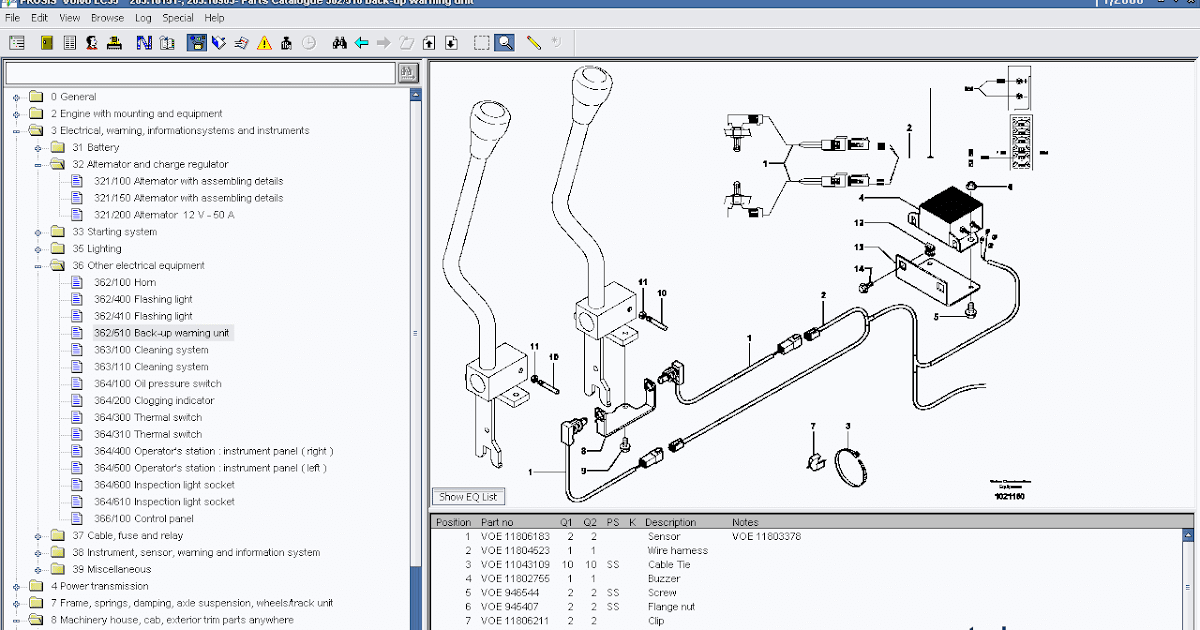Click the page down arrow toolbar icon
The height and width of the screenshot is (630, 1200).
click(x=451, y=43)
